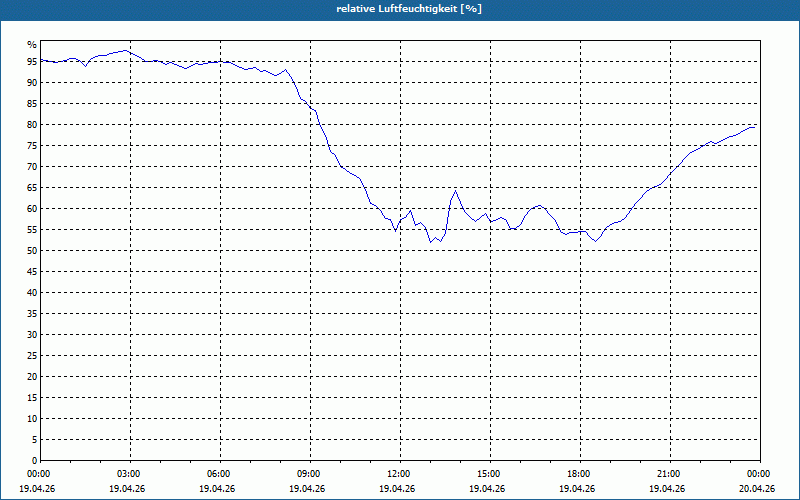Click the "85" y-axis label

point(32,104)
